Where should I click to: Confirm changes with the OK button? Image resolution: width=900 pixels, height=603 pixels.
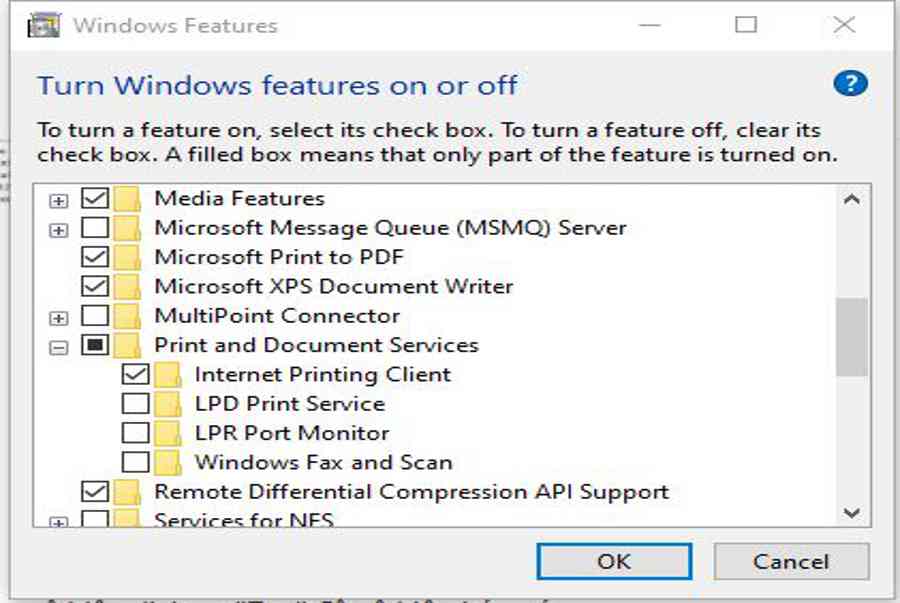point(614,561)
